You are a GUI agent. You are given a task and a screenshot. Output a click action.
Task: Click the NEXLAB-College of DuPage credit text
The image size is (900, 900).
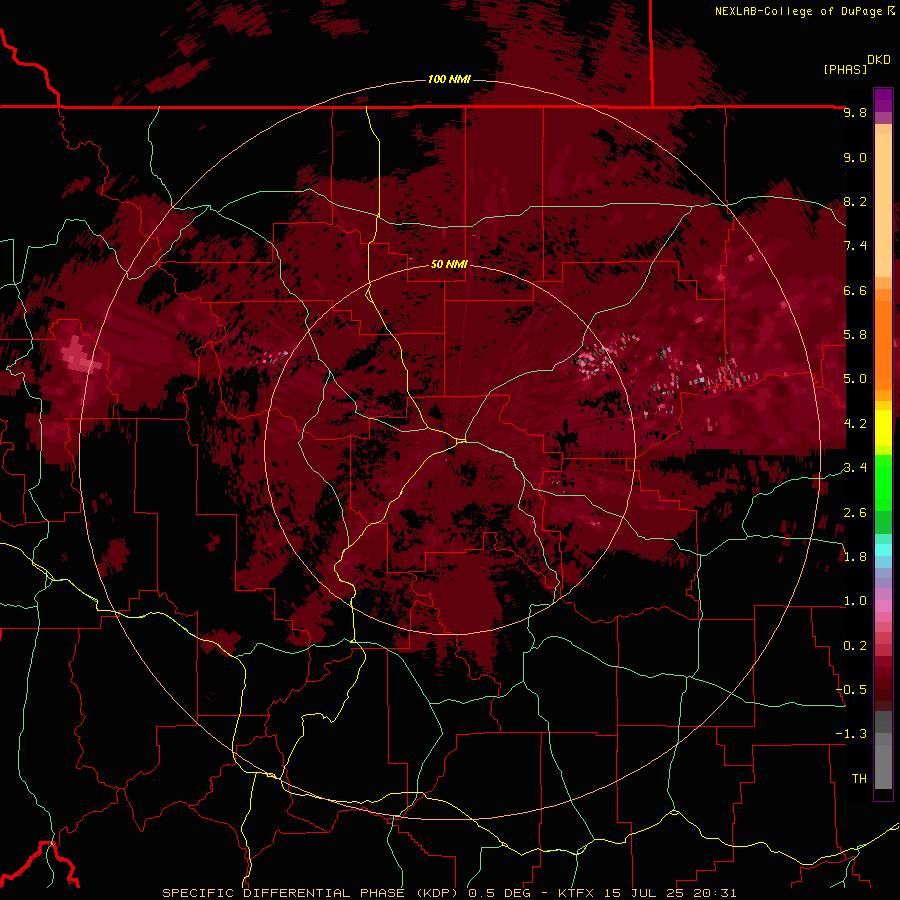[x=799, y=11]
